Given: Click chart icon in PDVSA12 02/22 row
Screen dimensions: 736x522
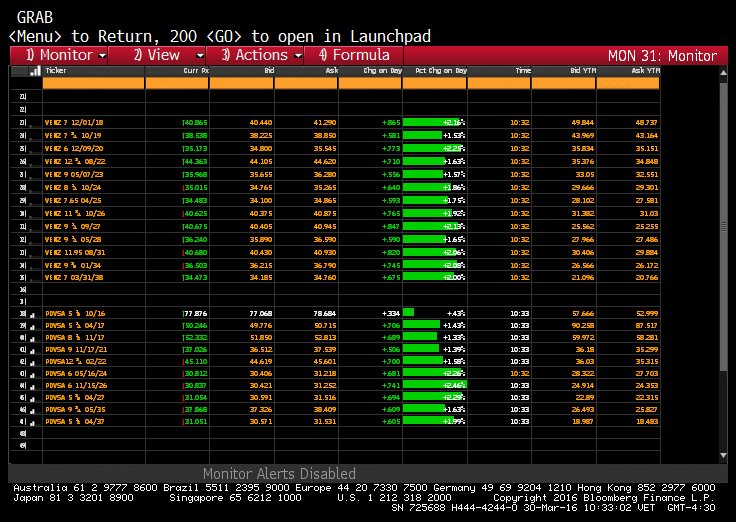Looking at the screenshot, I should point(32,362).
